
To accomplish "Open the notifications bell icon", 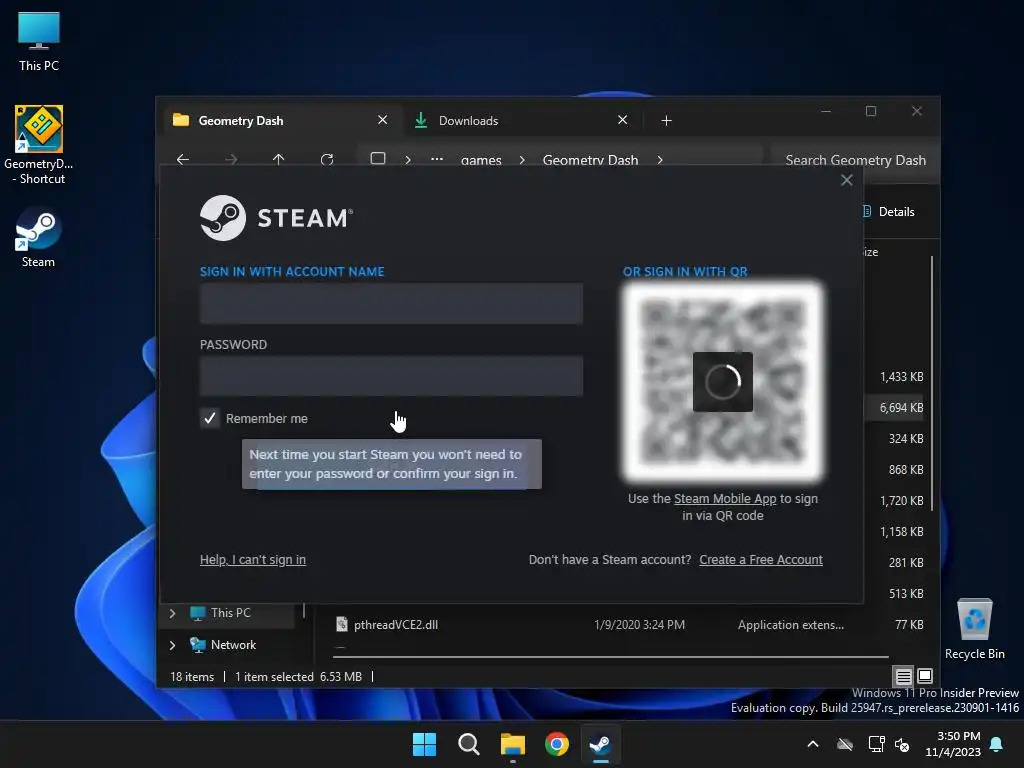I will tap(997, 744).
